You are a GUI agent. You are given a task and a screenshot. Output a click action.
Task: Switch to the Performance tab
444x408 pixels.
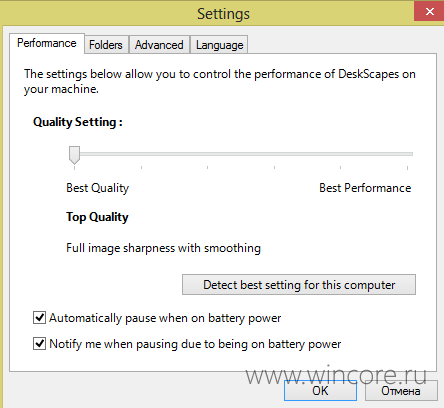click(47, 43)
